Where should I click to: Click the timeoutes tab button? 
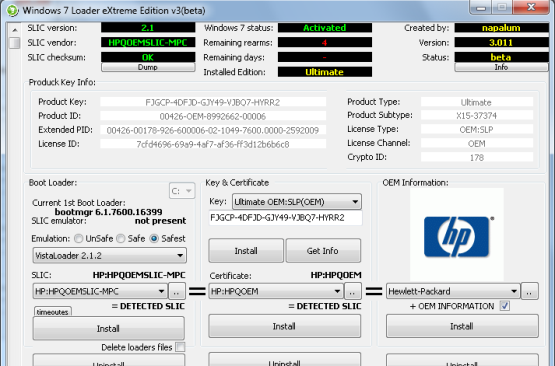pyautogui.click(x=53, y=312)
